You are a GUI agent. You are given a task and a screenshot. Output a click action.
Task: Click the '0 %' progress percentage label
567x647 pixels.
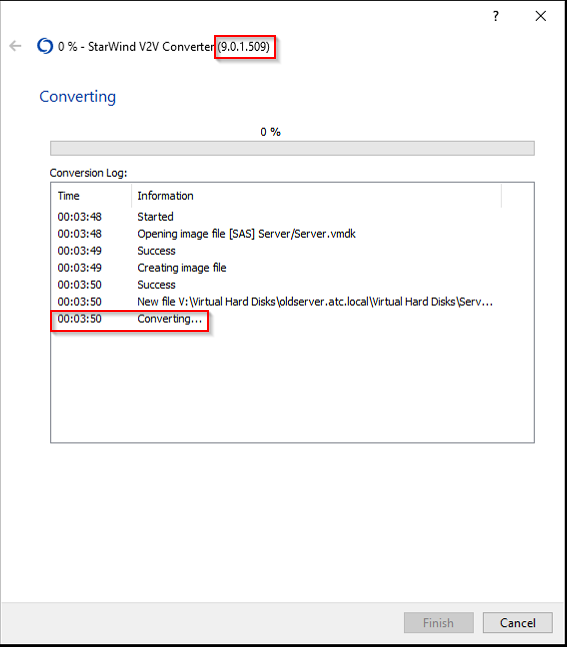click(x=270, y=132)
